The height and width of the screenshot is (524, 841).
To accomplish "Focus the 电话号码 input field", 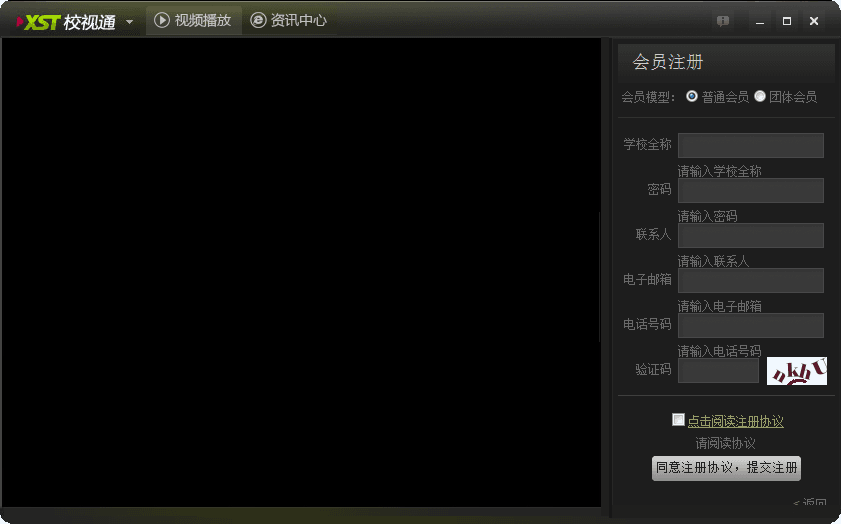I will tap(750, 325).
